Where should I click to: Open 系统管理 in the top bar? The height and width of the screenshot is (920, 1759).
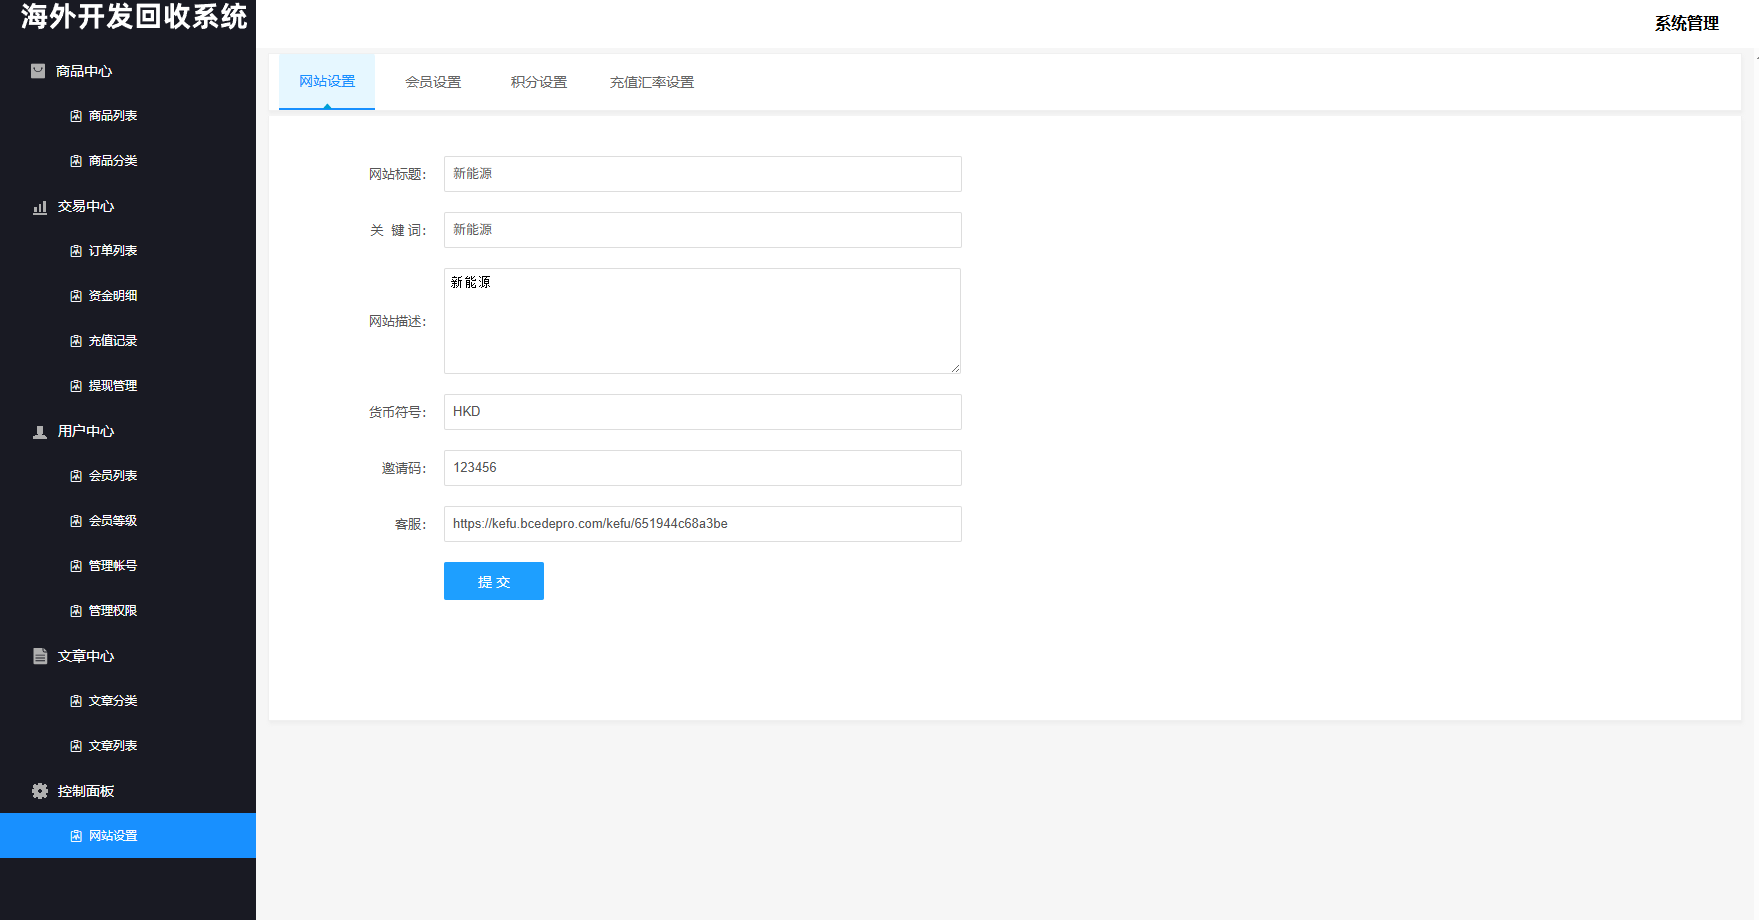point(1685,22)
